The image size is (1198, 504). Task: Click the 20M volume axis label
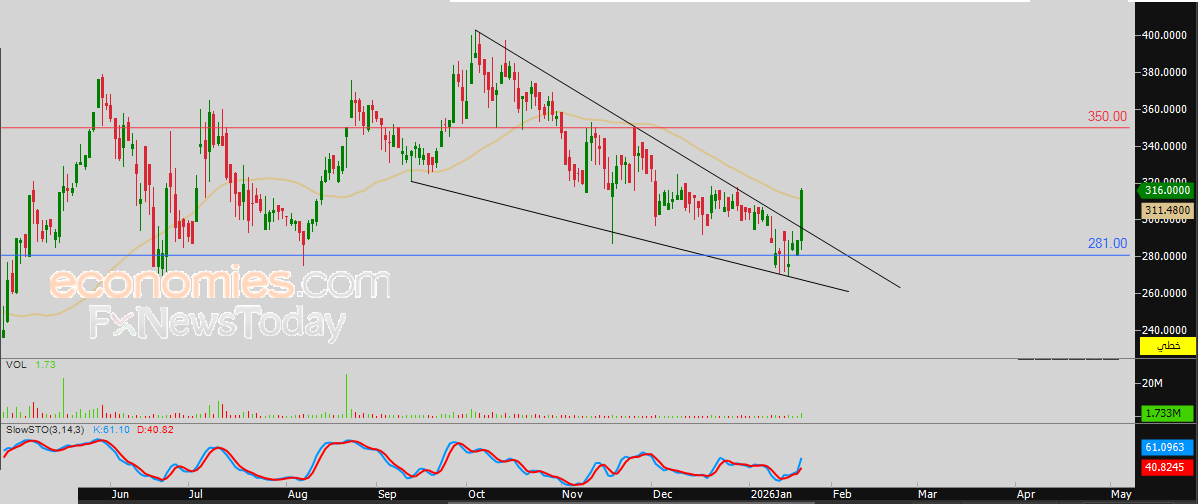1151,383
